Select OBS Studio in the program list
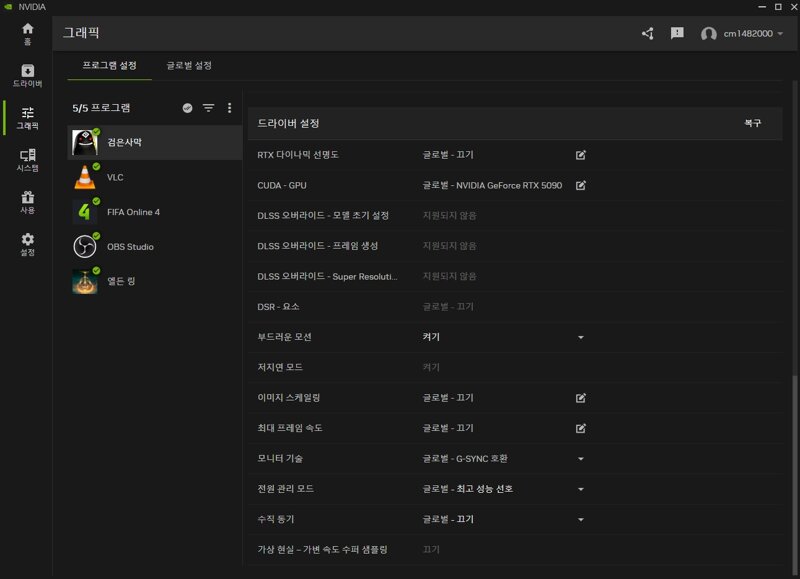The width and height of the screenshot is (800, 579). 155,246
